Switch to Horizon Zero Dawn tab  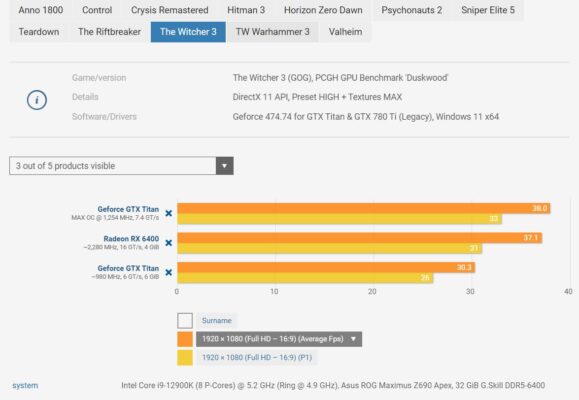click(323, 10)
